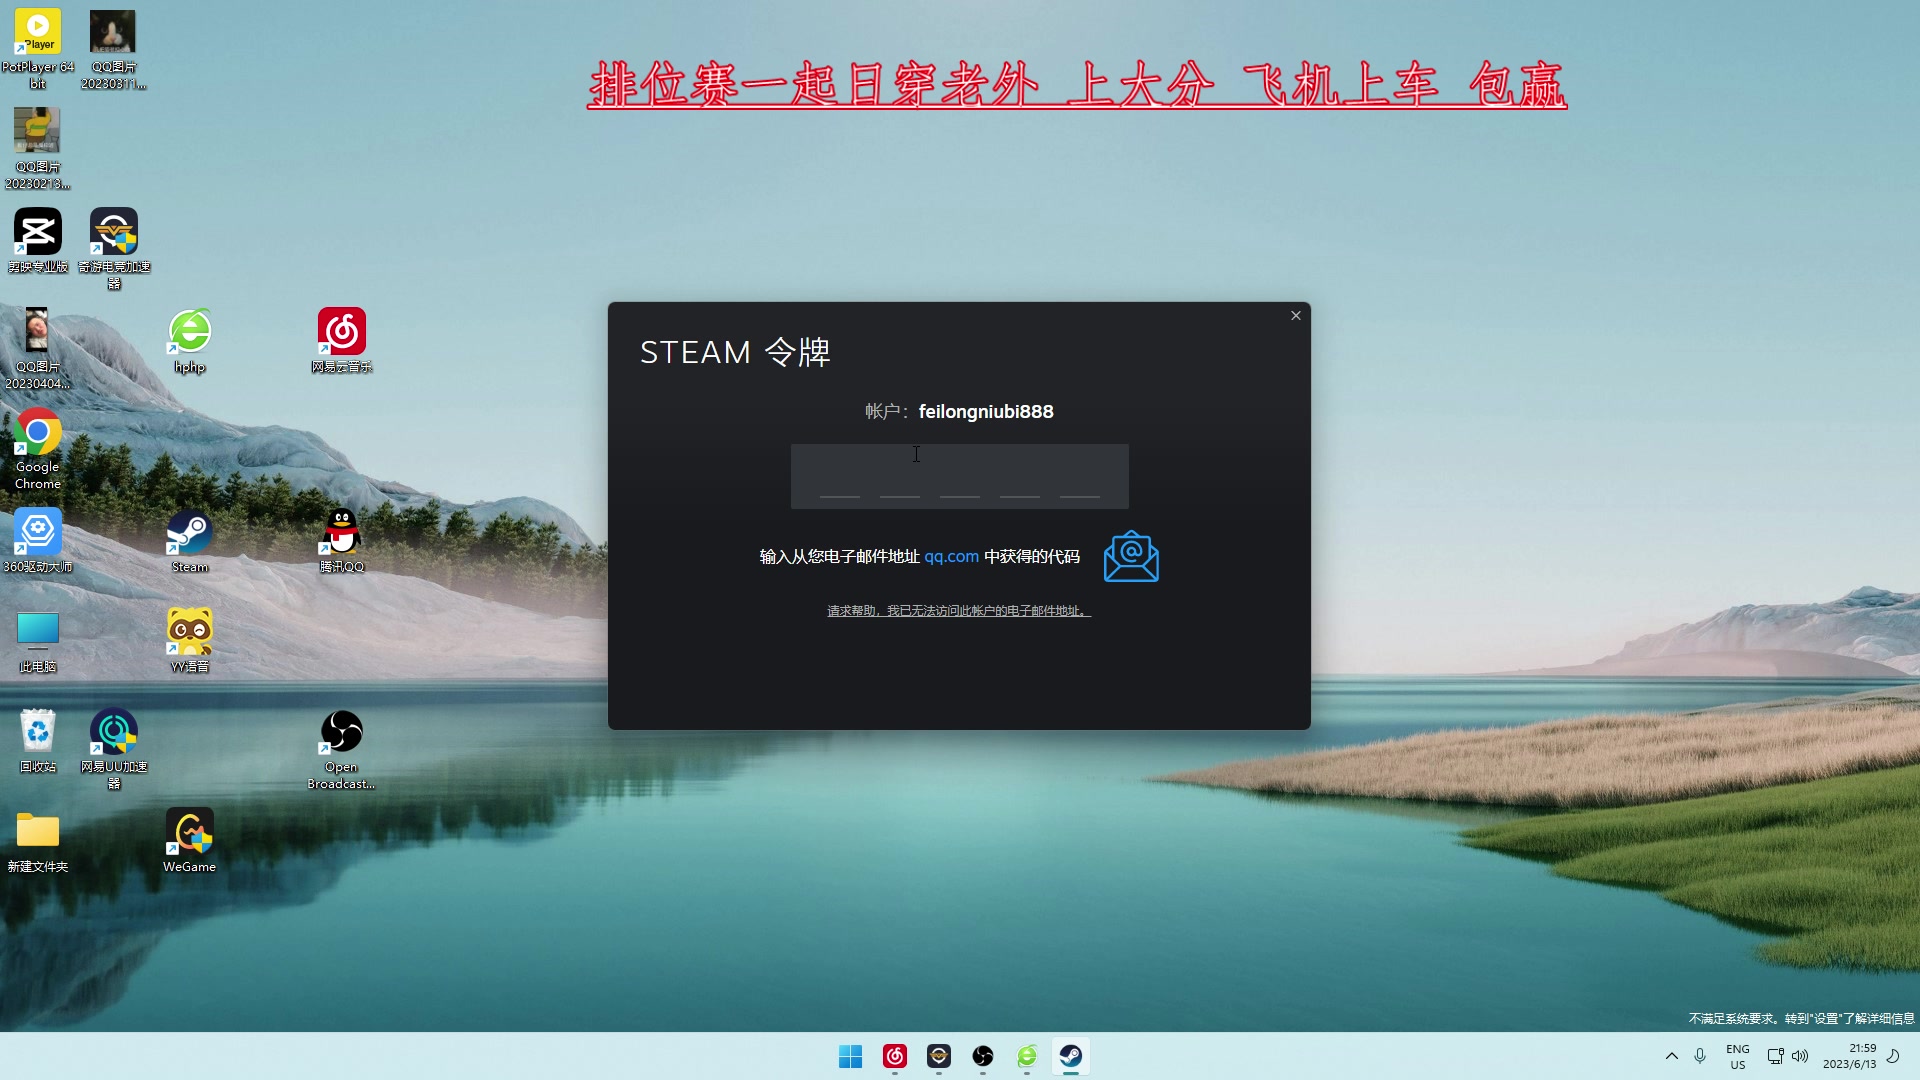This screenshot has width=1920, height=1080.
Task: Click the email envelope icon in Steam dialog
Action: coord(1131,556)
